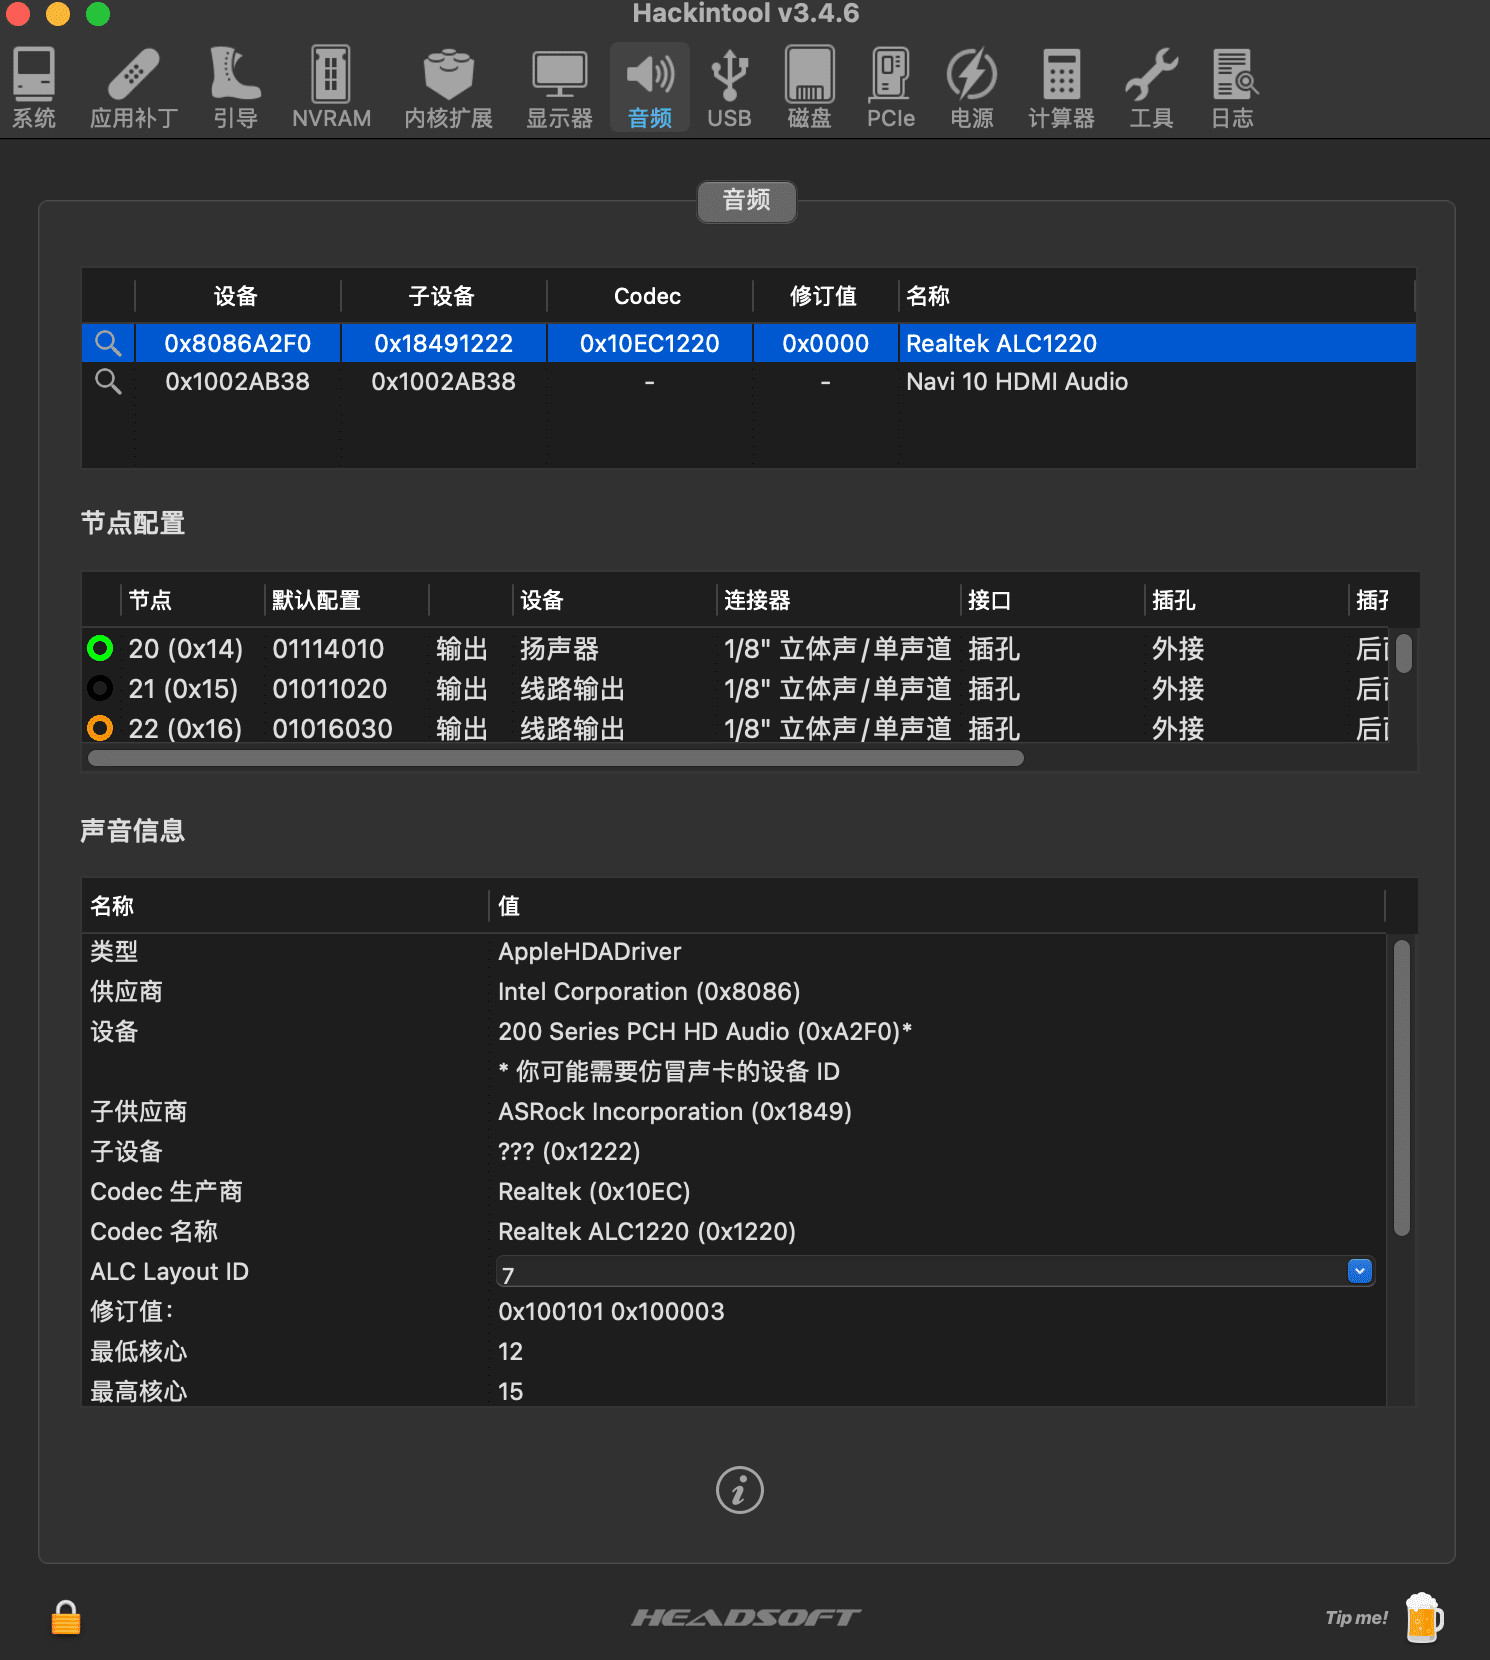Click the Intel Corporation (0x8086) value
Viewport: 1490px width, 1660px height.
coord(649,991)
